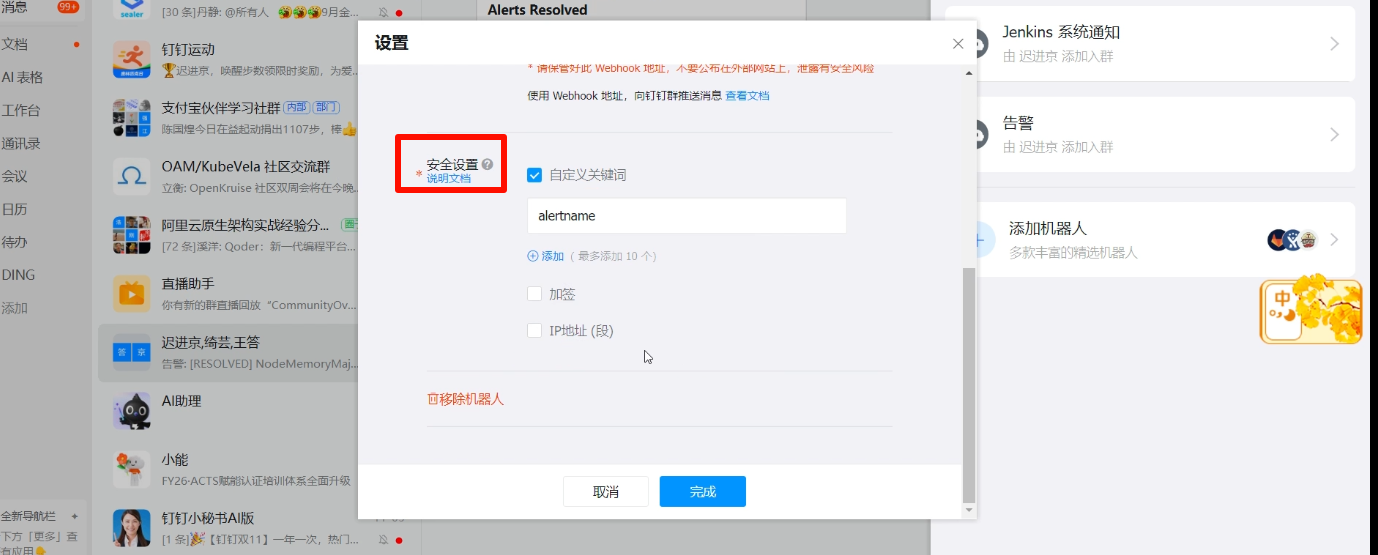Click the muted bell icon on the sealer chat
This screenshot has width=1378, height=555.
tap(383, 13)
